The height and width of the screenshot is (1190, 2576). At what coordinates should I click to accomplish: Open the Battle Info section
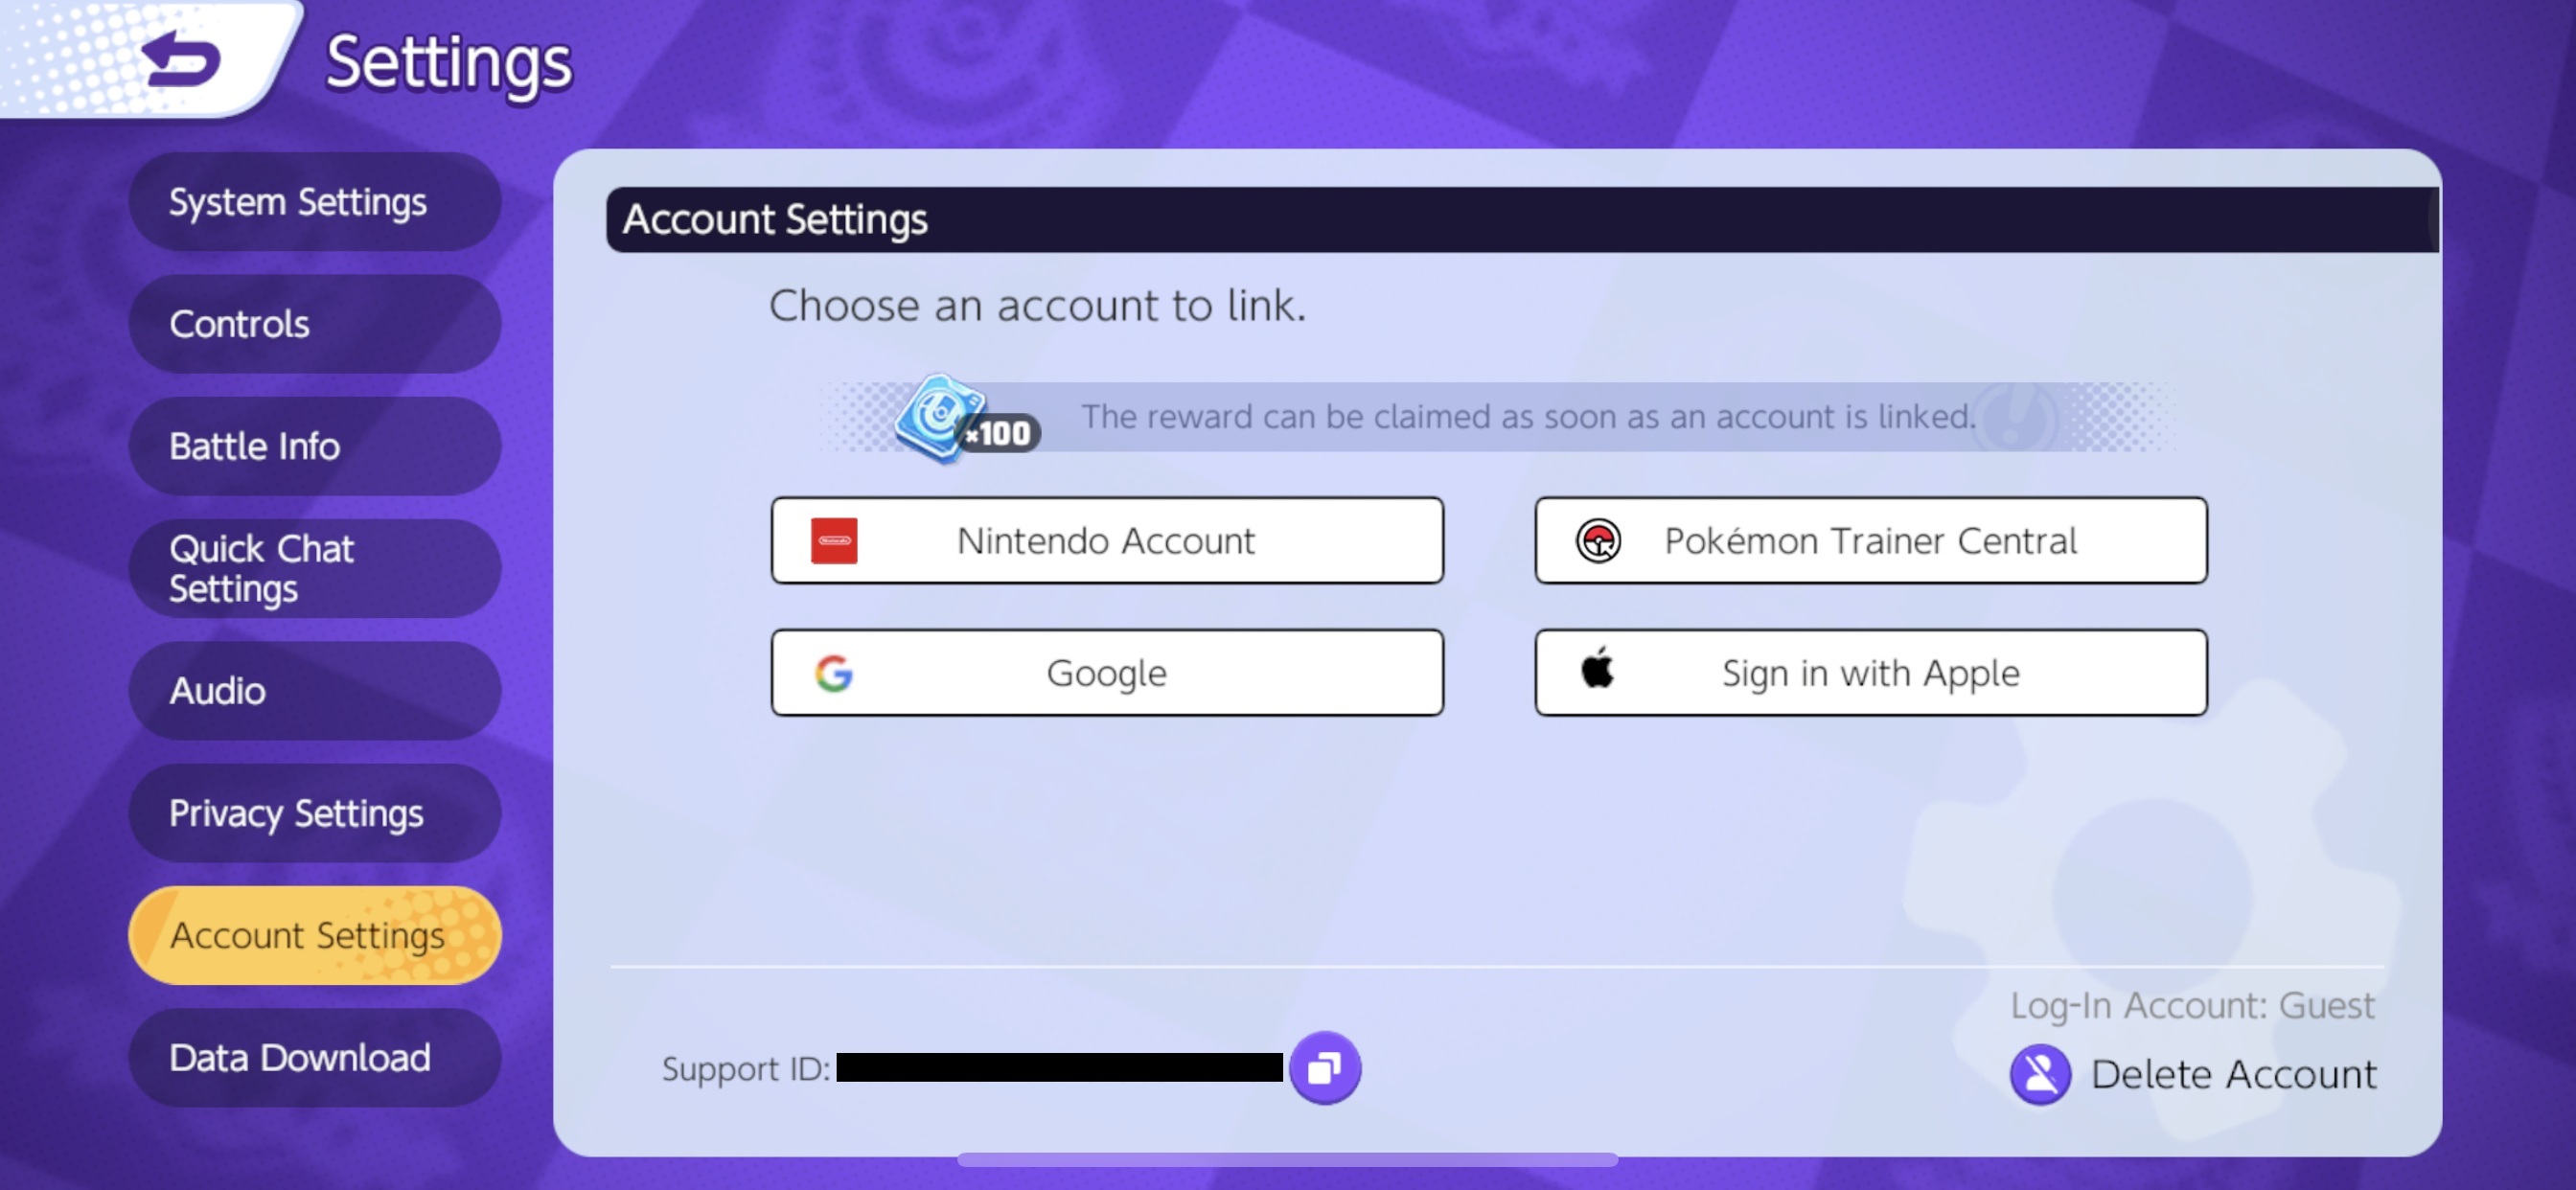click(x=314, y=446)
